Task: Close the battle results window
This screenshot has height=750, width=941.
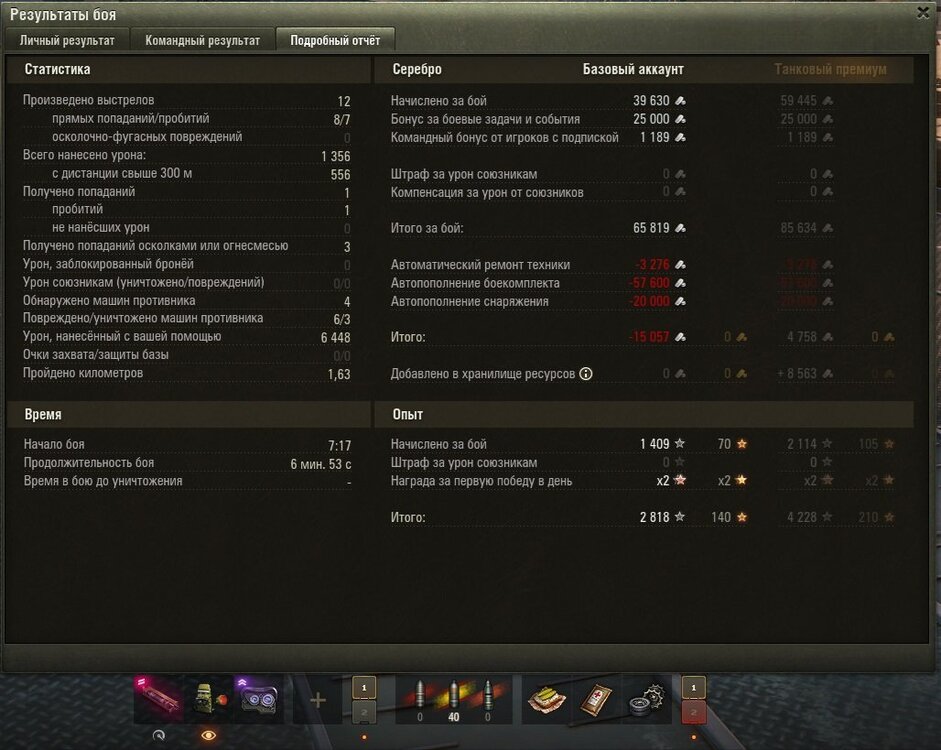Action: coord(924,13)
